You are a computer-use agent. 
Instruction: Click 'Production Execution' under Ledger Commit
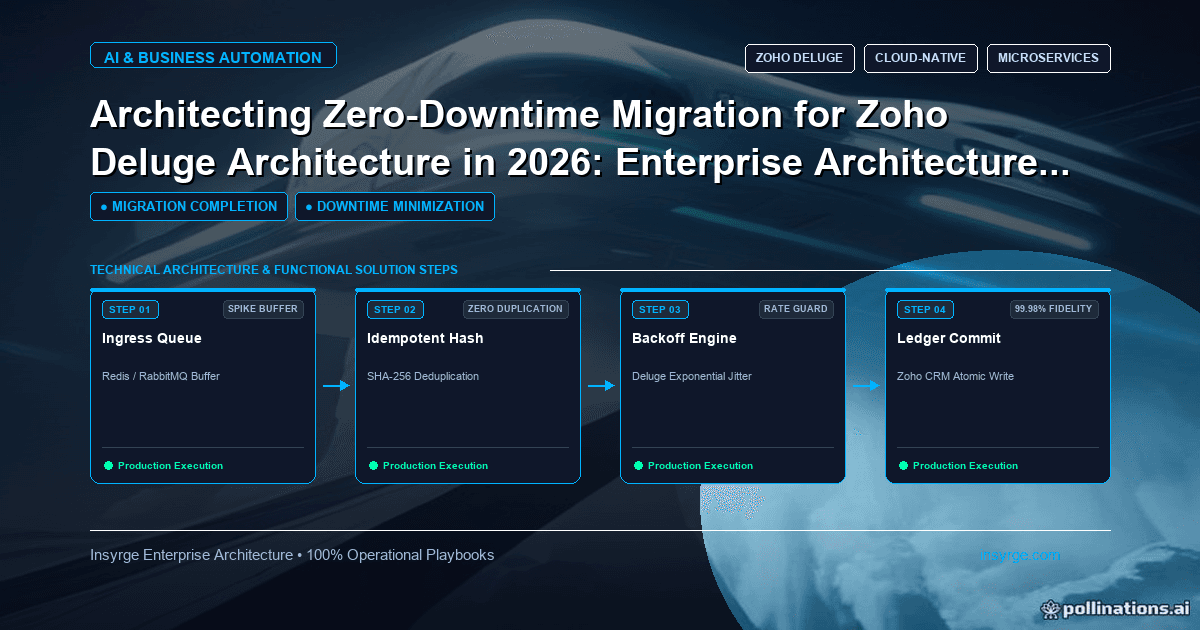(x=965, y=466)
